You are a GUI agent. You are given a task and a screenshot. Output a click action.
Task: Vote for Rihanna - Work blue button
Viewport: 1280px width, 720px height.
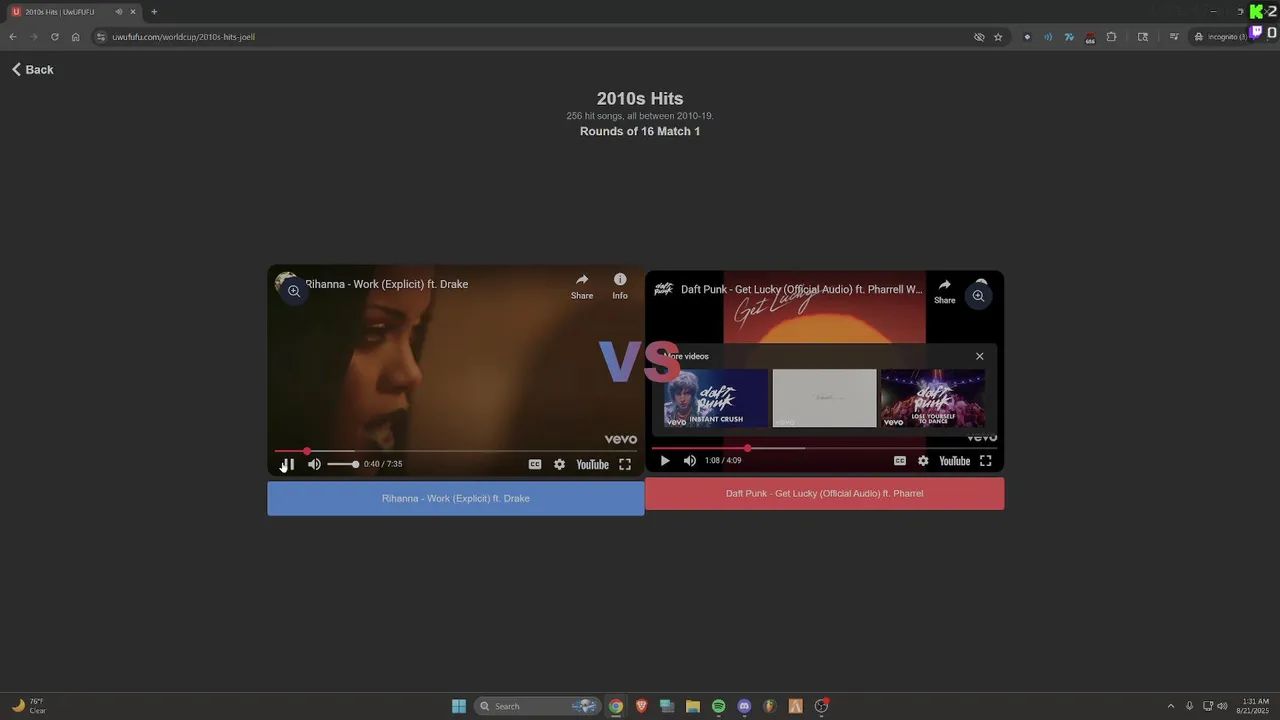(456, 498)
